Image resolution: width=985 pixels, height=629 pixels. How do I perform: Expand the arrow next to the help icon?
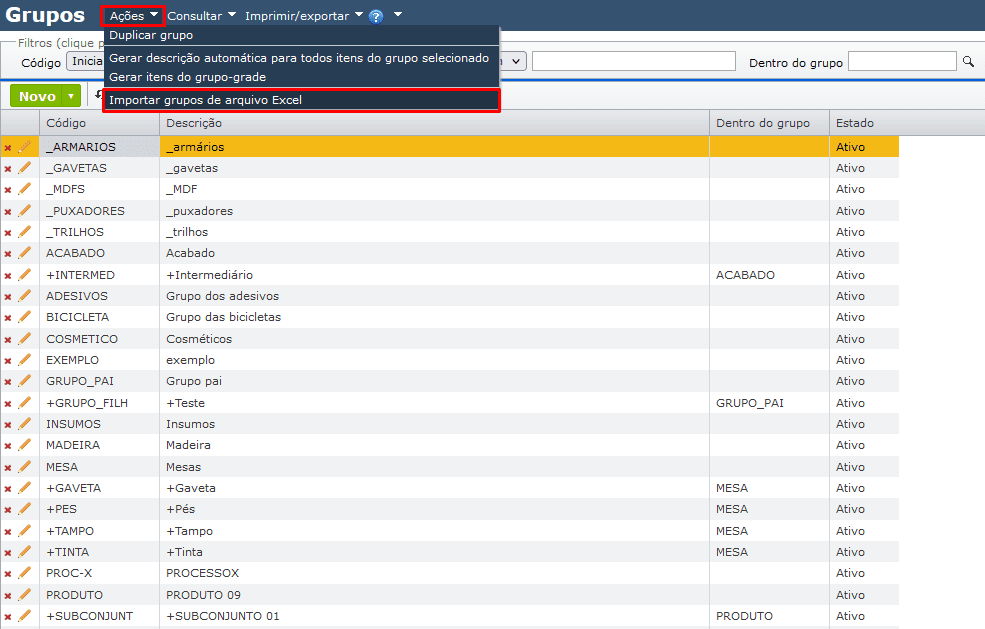[398, 14]
